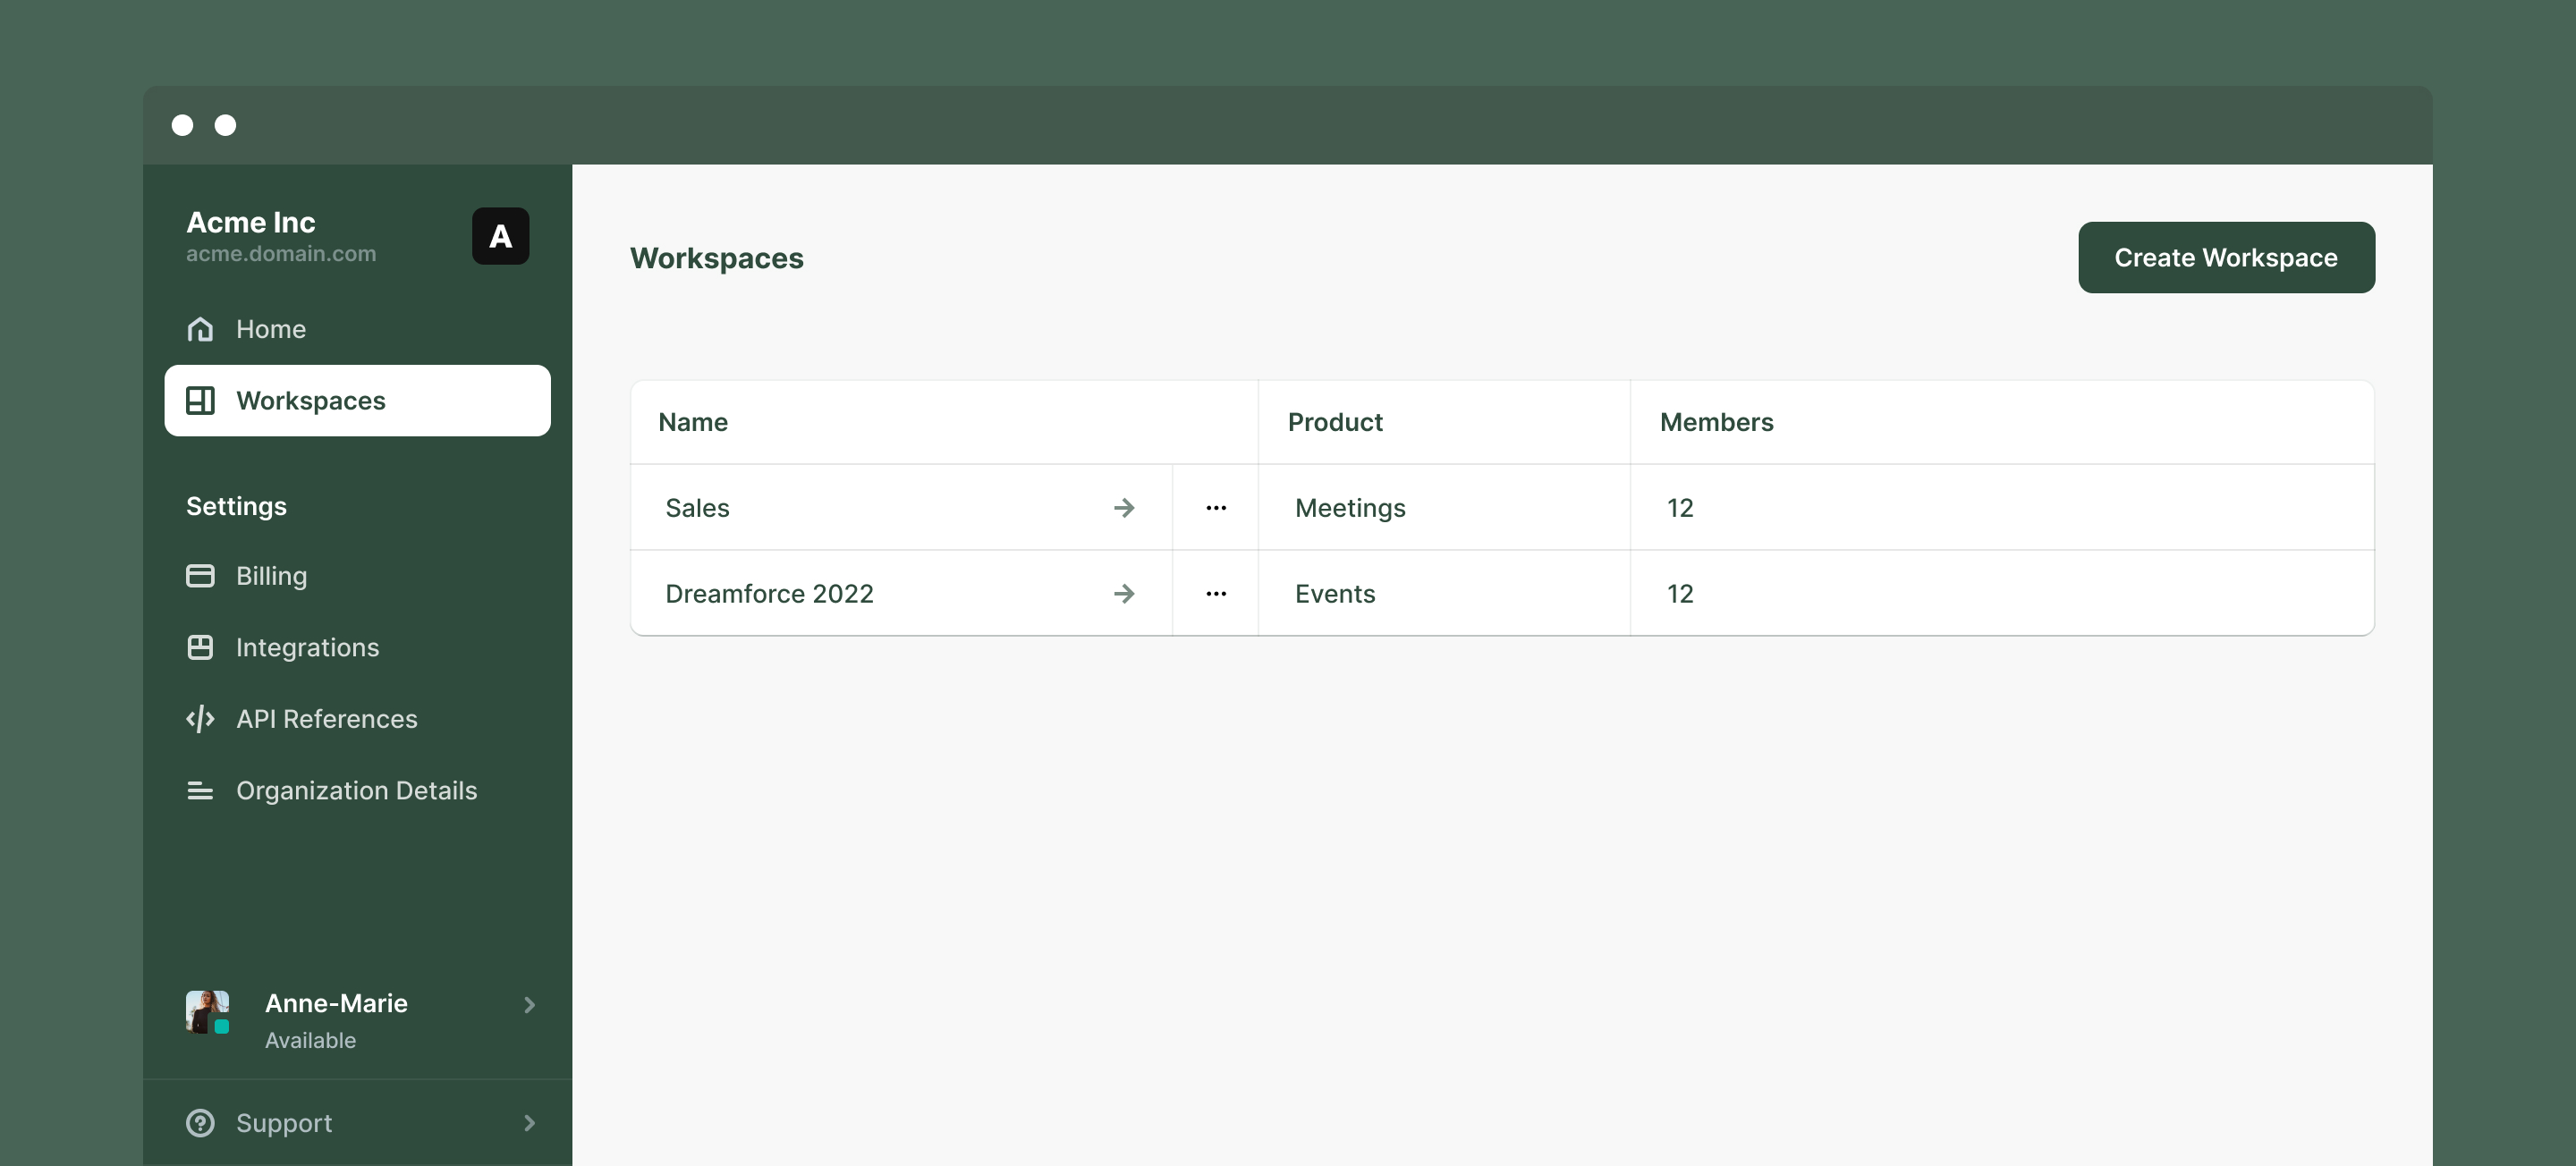Go to Billing settings menu item

[x=271, y=576]
